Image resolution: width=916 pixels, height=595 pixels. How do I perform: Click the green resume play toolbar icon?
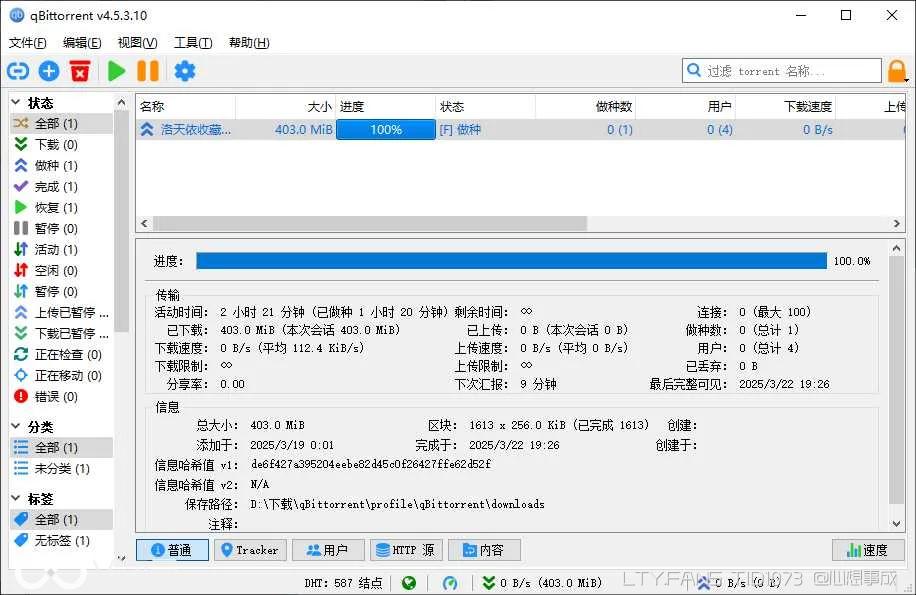(x=117, y=71)
